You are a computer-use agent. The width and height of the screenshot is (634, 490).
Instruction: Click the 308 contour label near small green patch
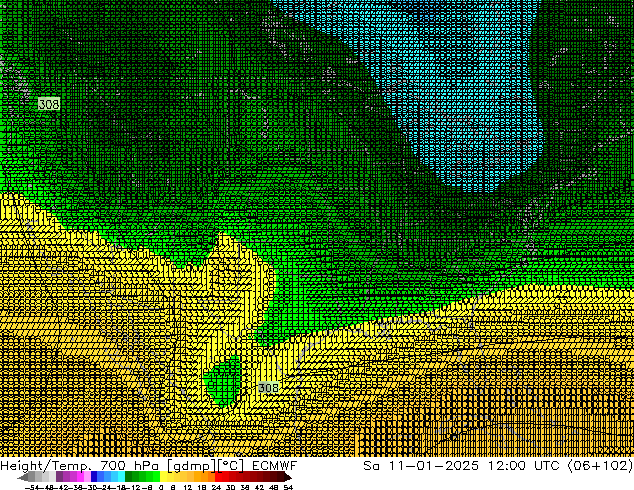tap(268, 388)
